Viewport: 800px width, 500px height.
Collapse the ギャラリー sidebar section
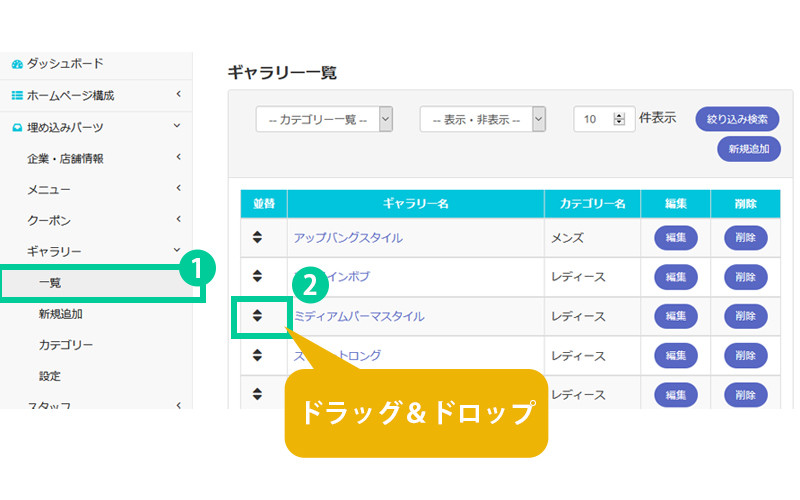click(x=177, y=250)
